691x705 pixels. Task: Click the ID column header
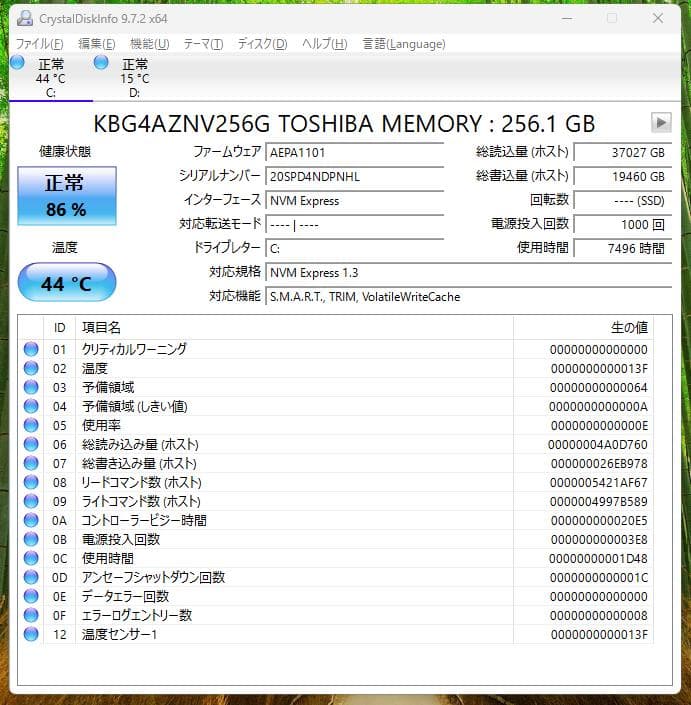coord(59,328)
